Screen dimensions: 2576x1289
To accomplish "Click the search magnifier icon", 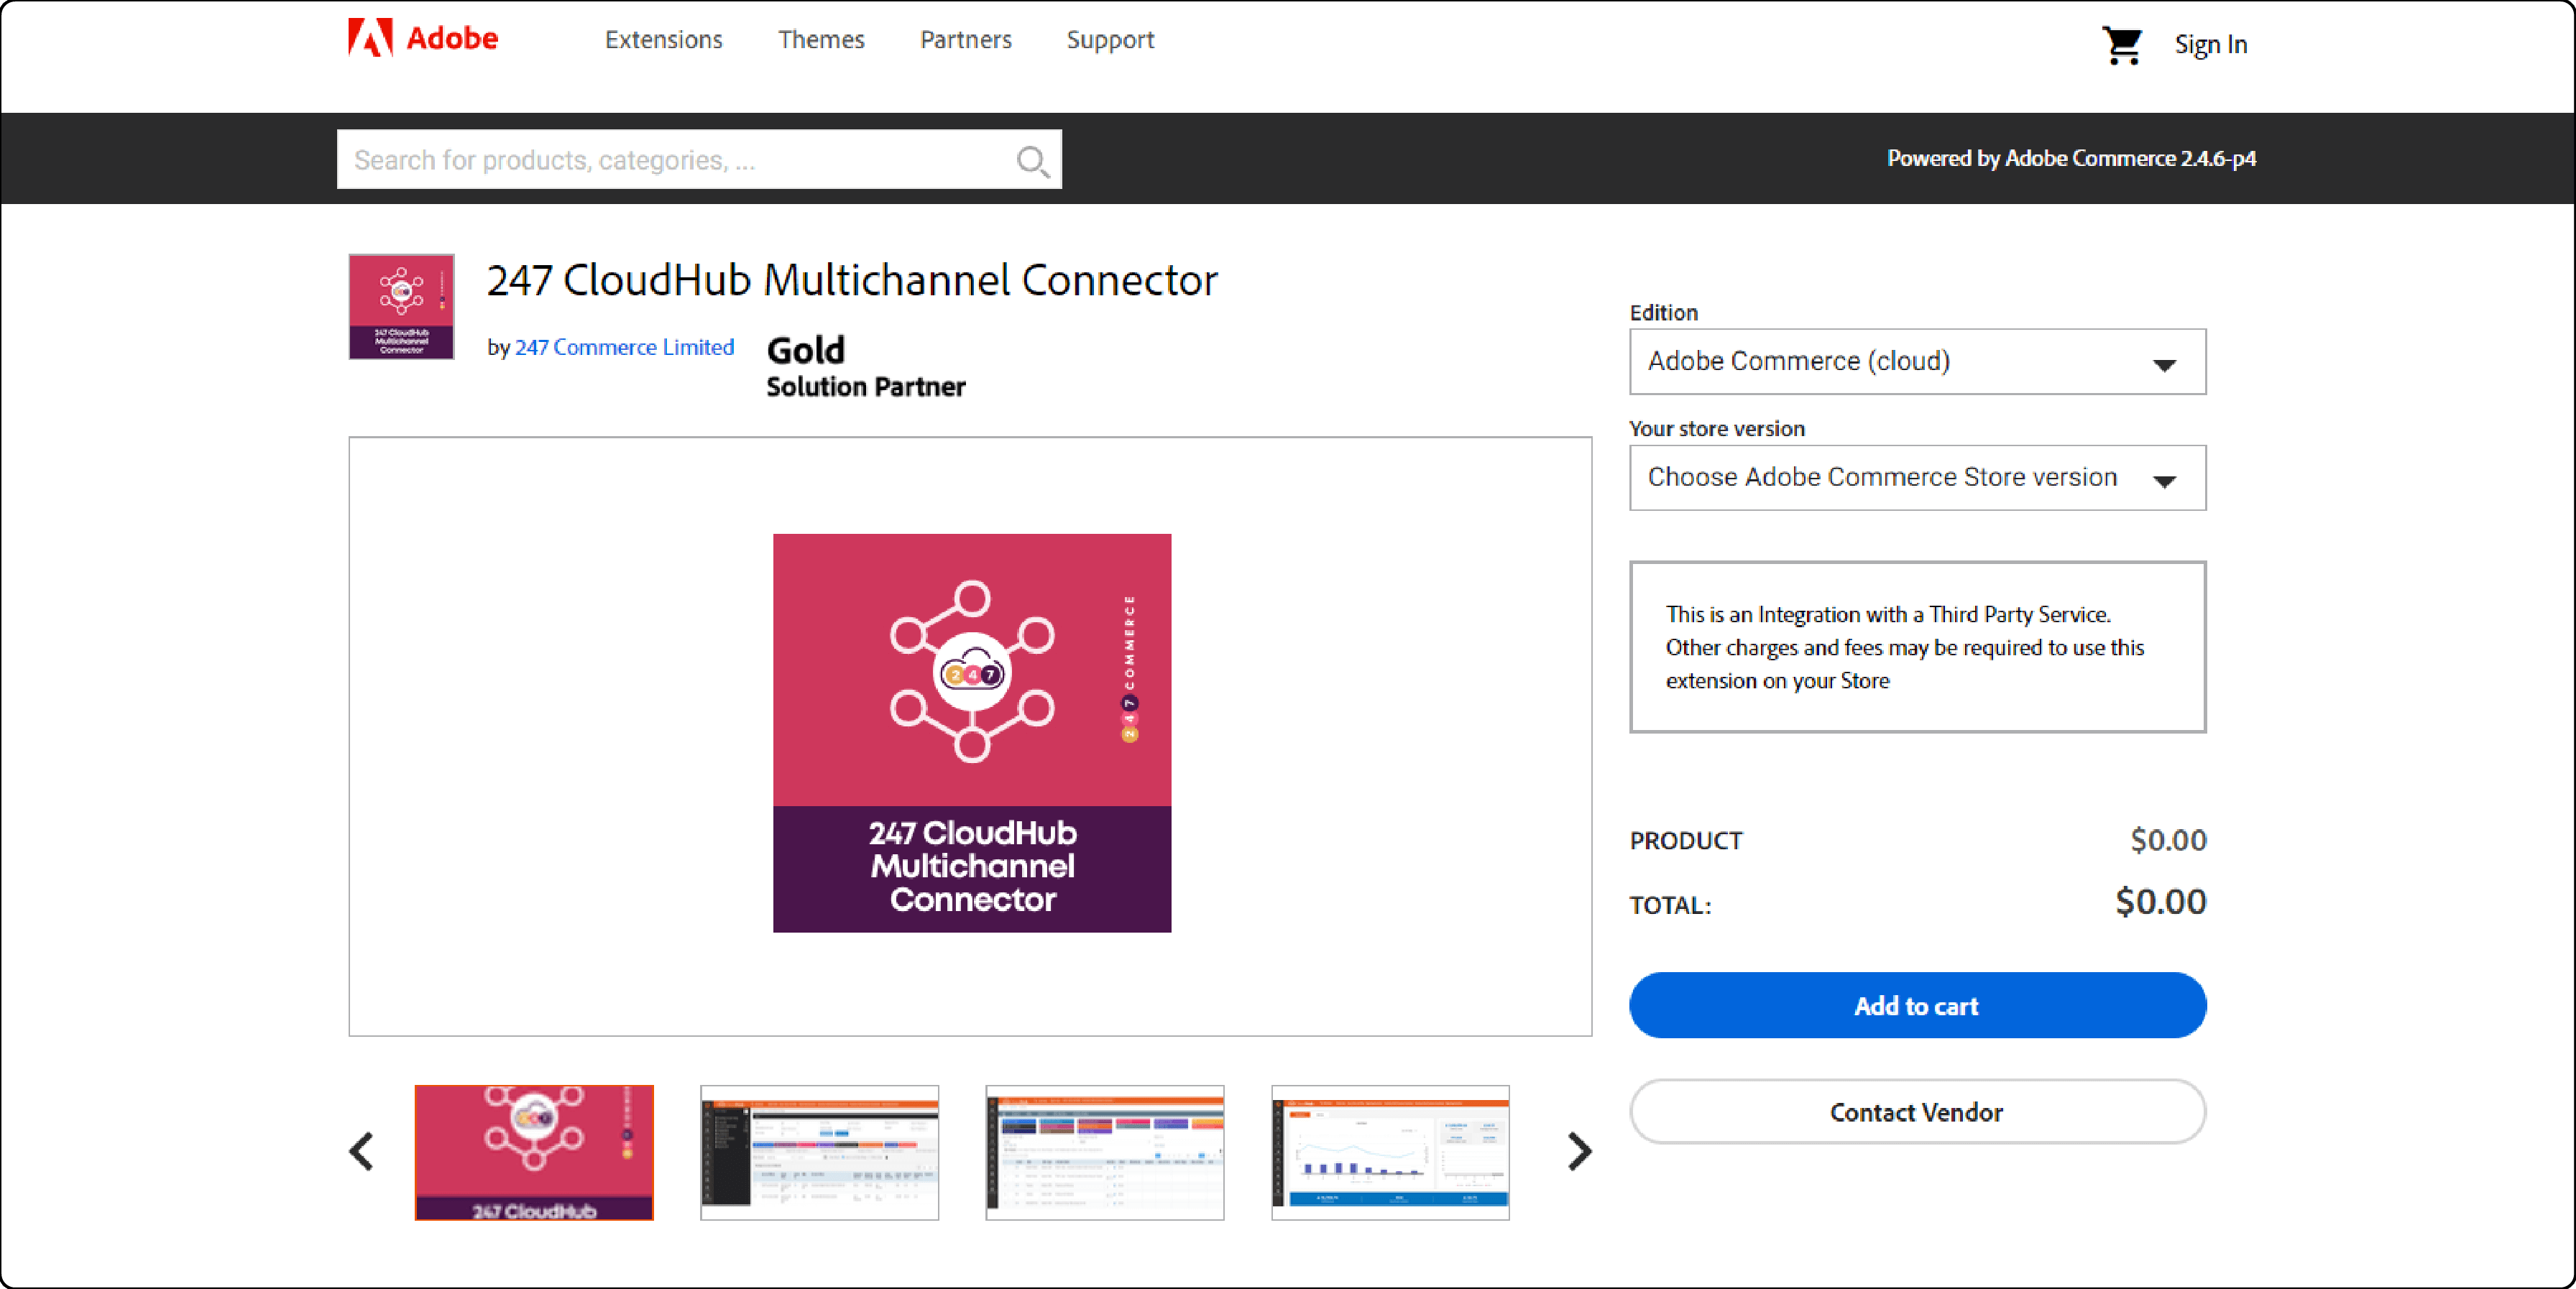I will click(x=1033, y=160).
